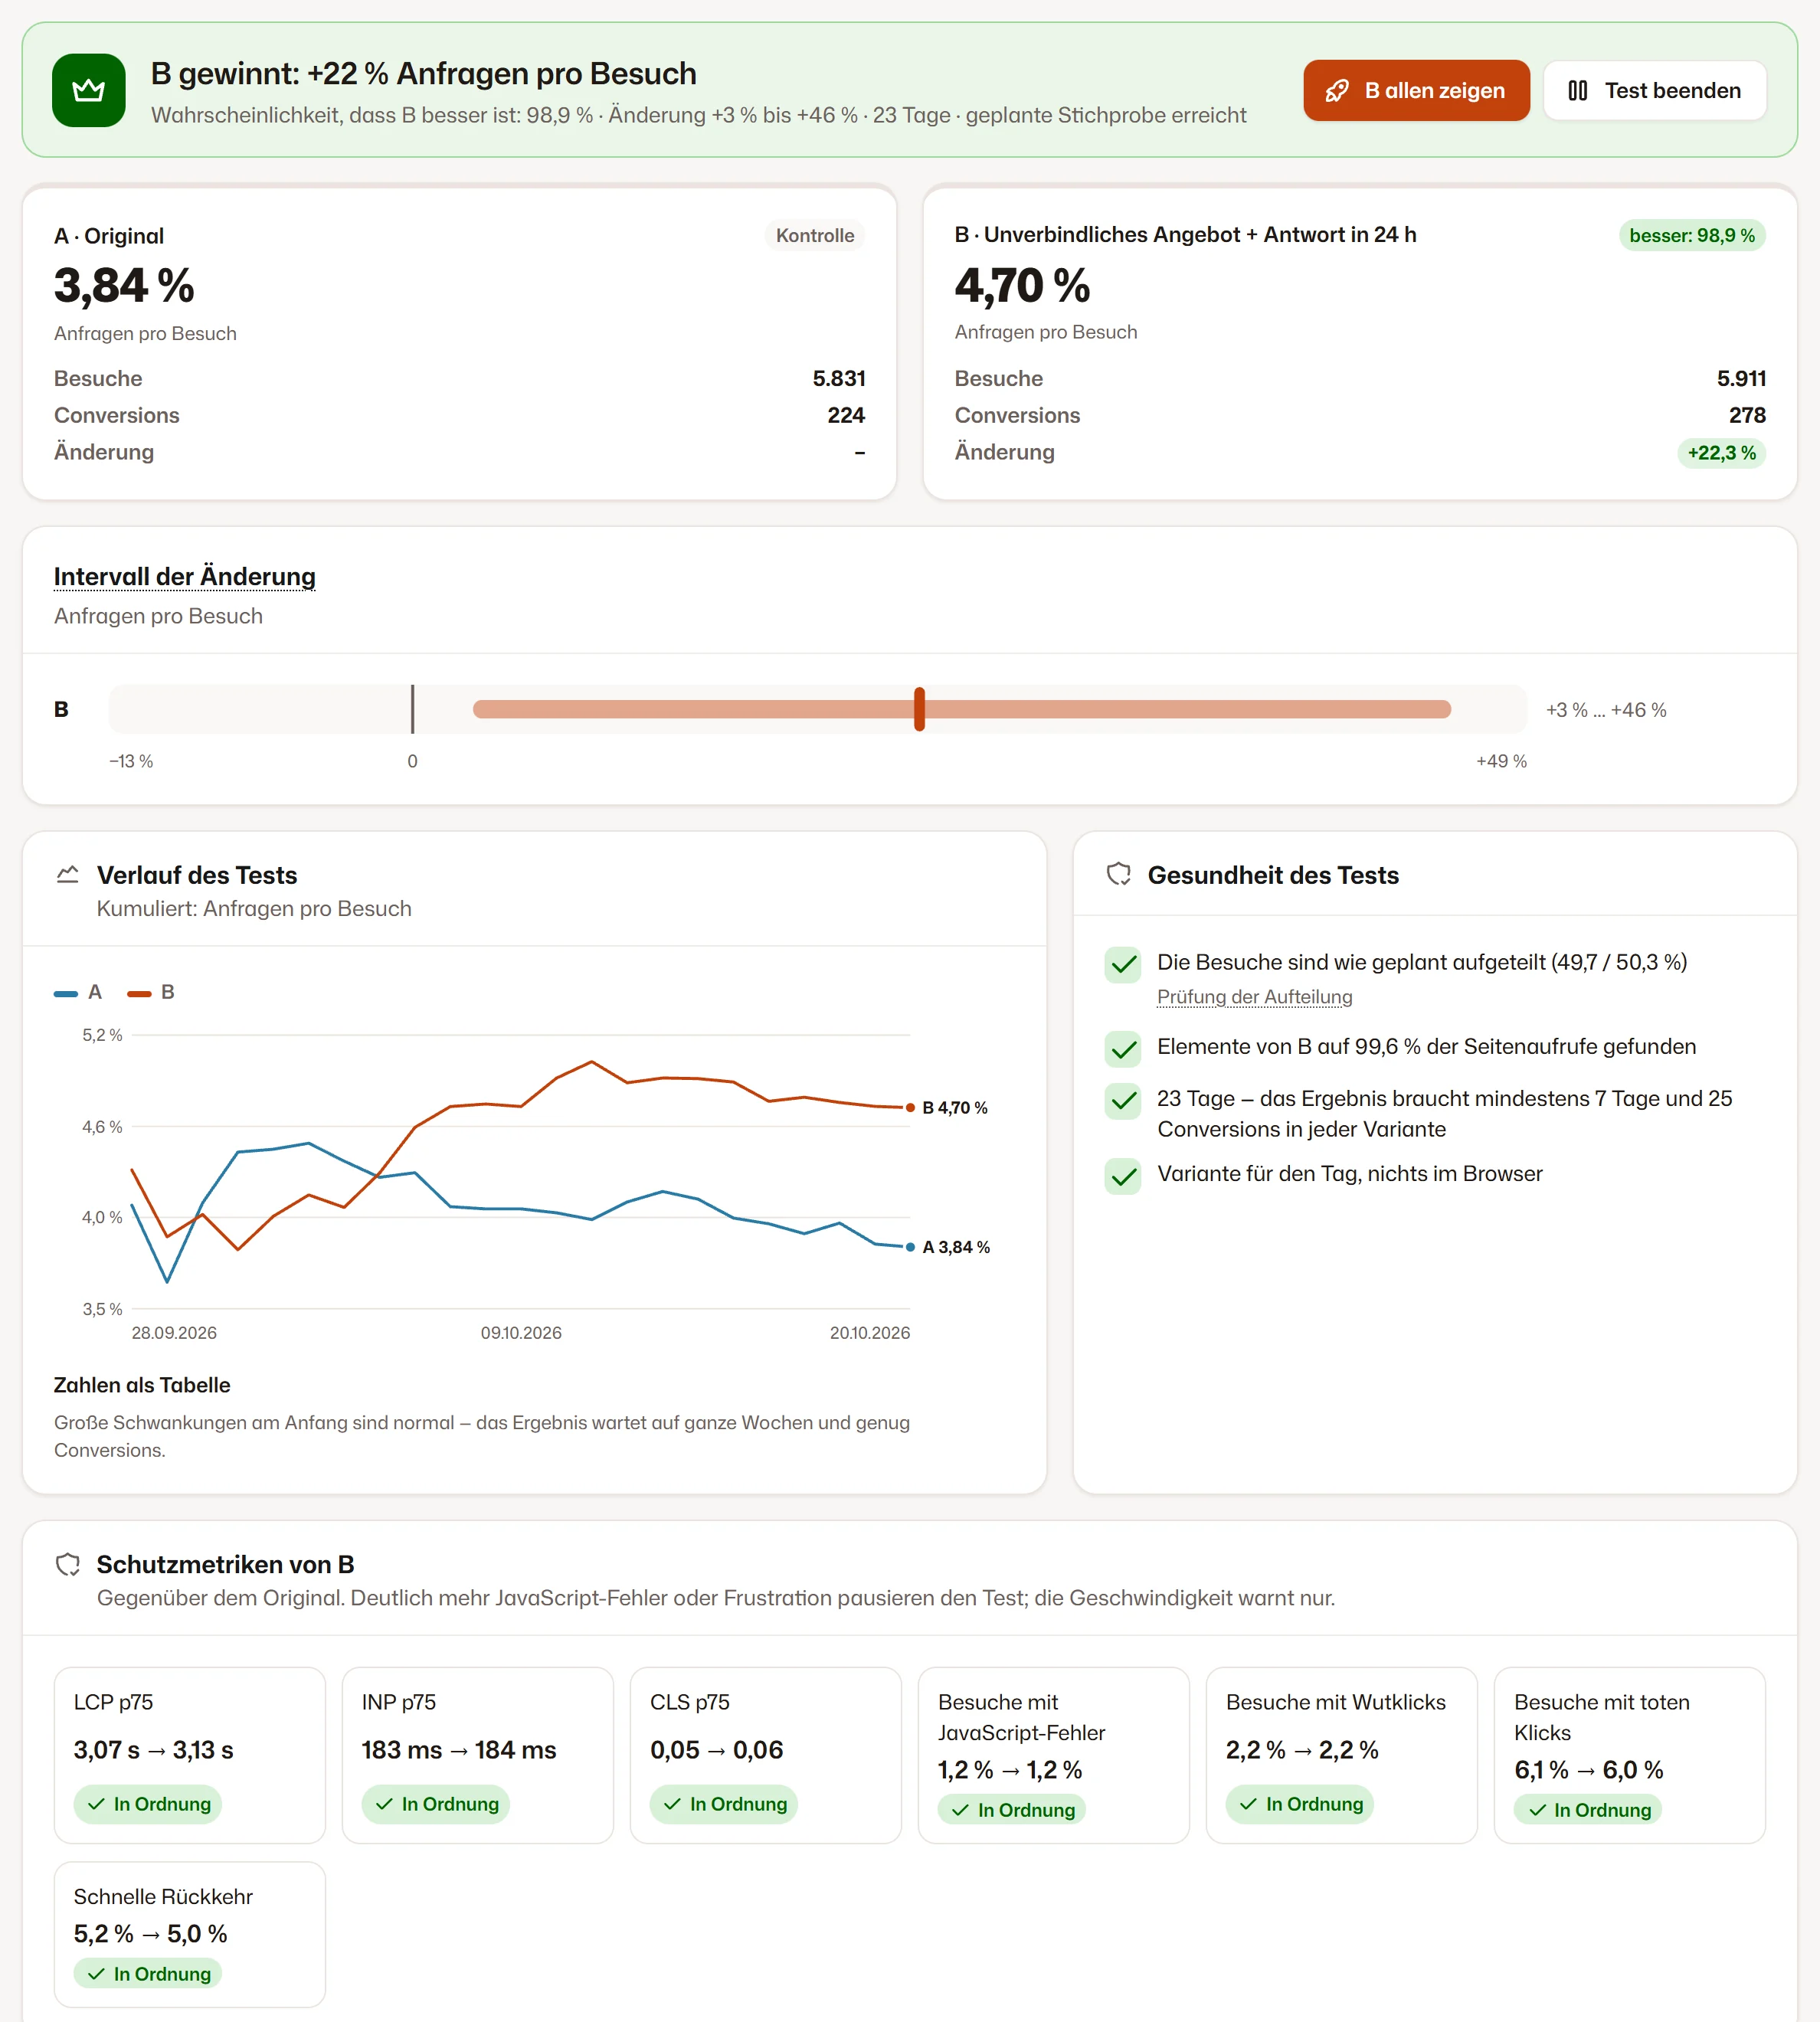Click In Ordnung under Schnelle Rückkehr

148,1974
